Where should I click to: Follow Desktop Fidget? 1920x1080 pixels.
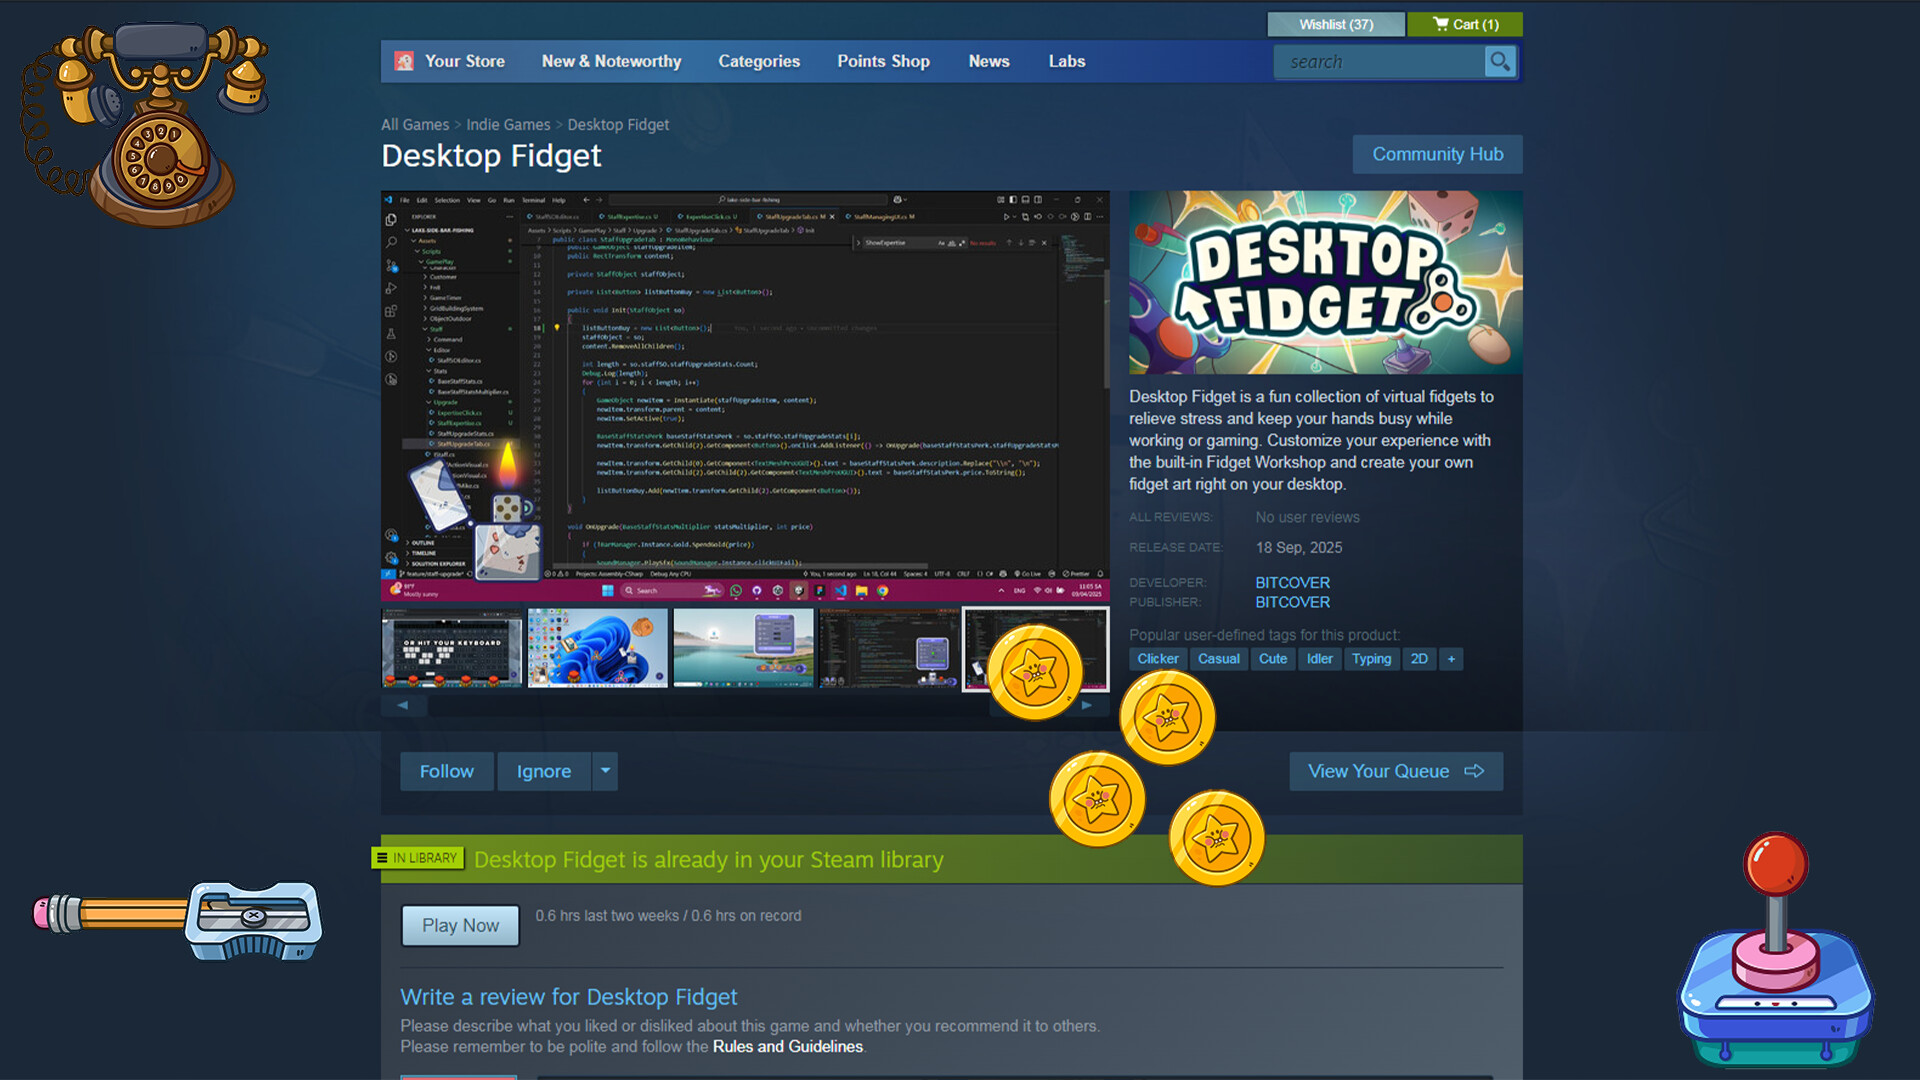(446, 771)
